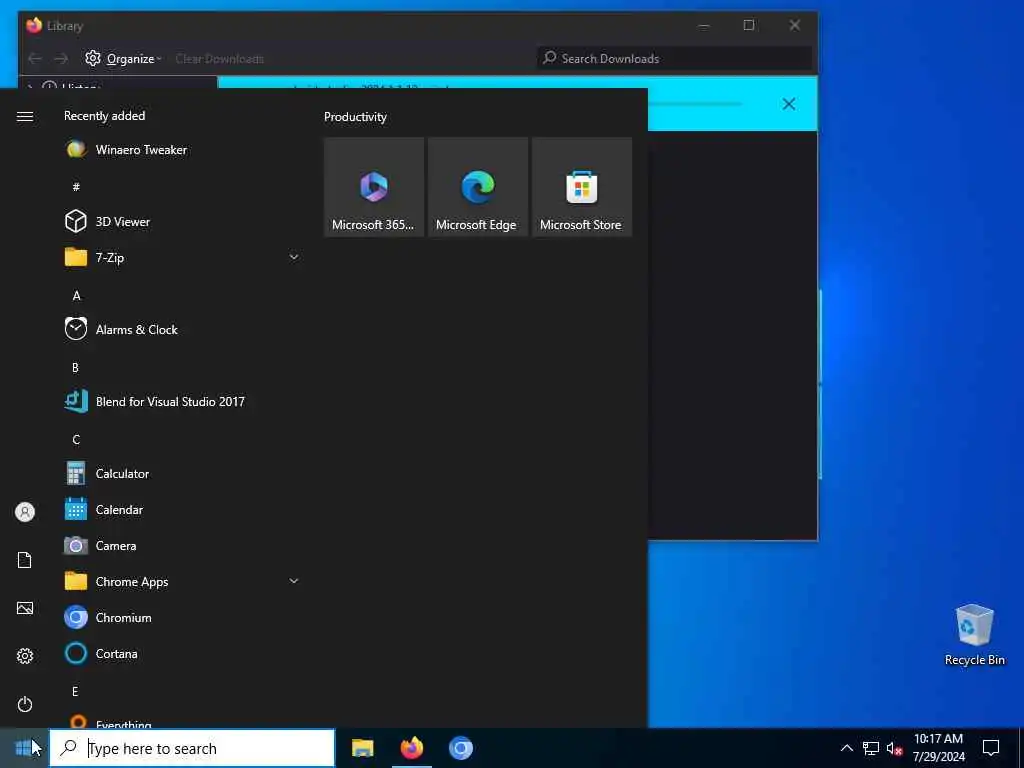Launch the Camera app

coord(182,545)
